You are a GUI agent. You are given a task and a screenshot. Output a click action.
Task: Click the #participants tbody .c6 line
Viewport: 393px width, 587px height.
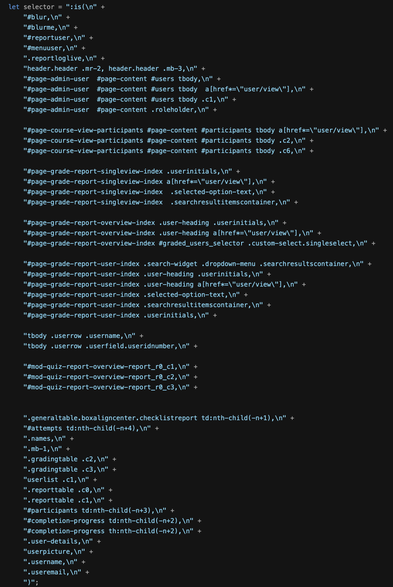(x=168, y=151)
